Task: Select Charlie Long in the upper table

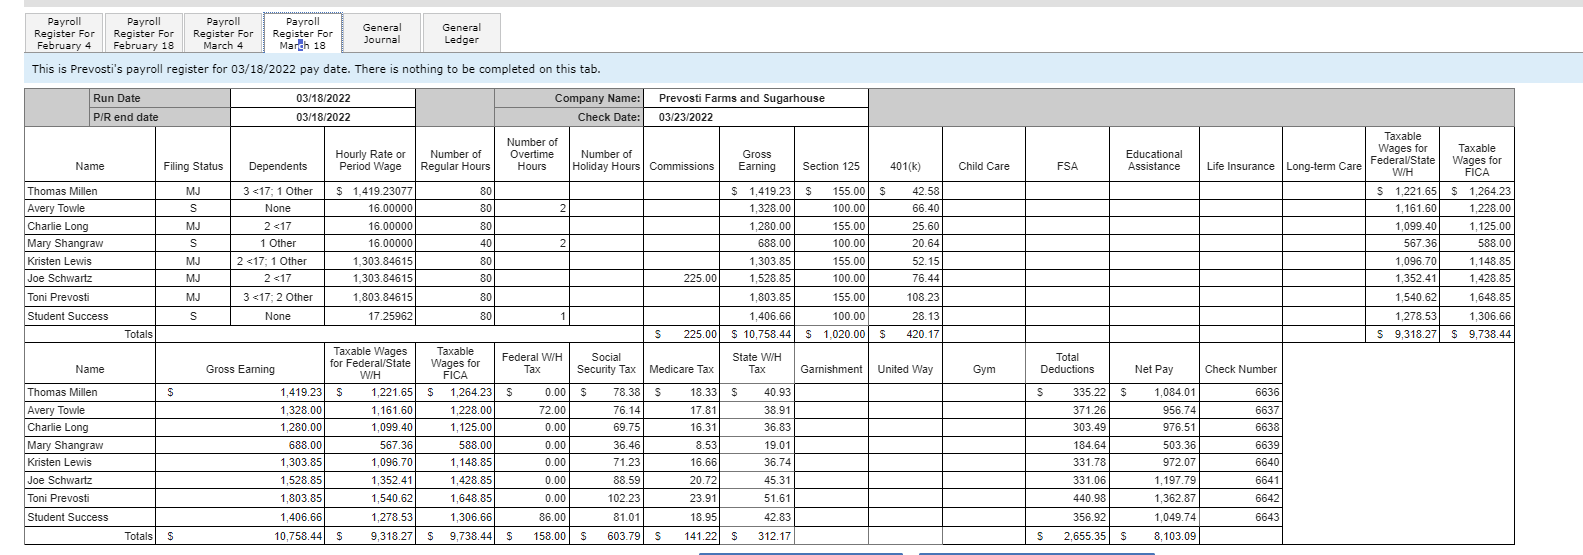Action: coord(58,226)
